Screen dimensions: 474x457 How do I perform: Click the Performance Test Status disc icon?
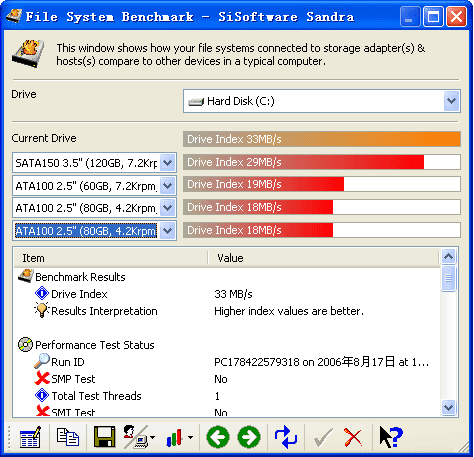25,344
